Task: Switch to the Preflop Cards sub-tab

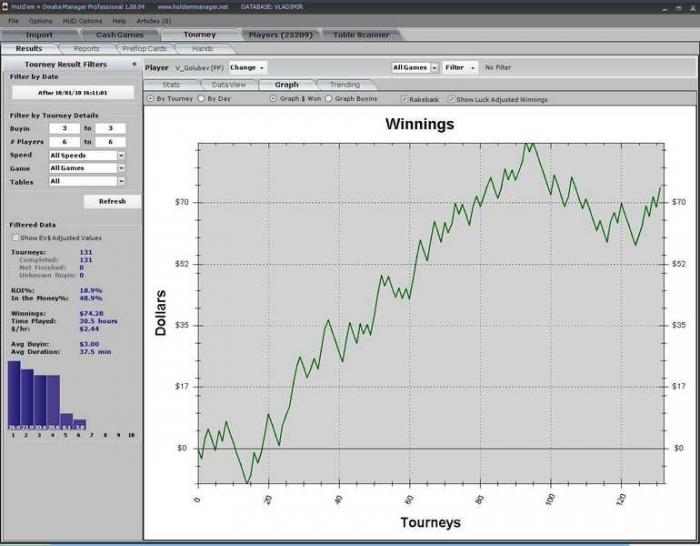Action: click(144, 49)
